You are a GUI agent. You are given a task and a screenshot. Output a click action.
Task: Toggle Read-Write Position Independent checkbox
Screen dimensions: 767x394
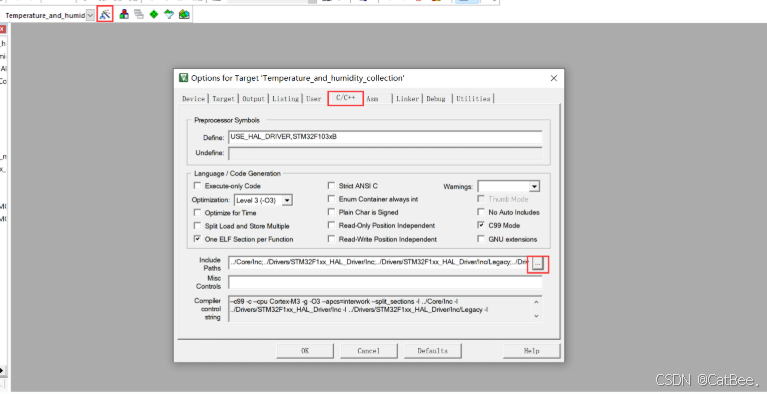(x=332, y=239)
